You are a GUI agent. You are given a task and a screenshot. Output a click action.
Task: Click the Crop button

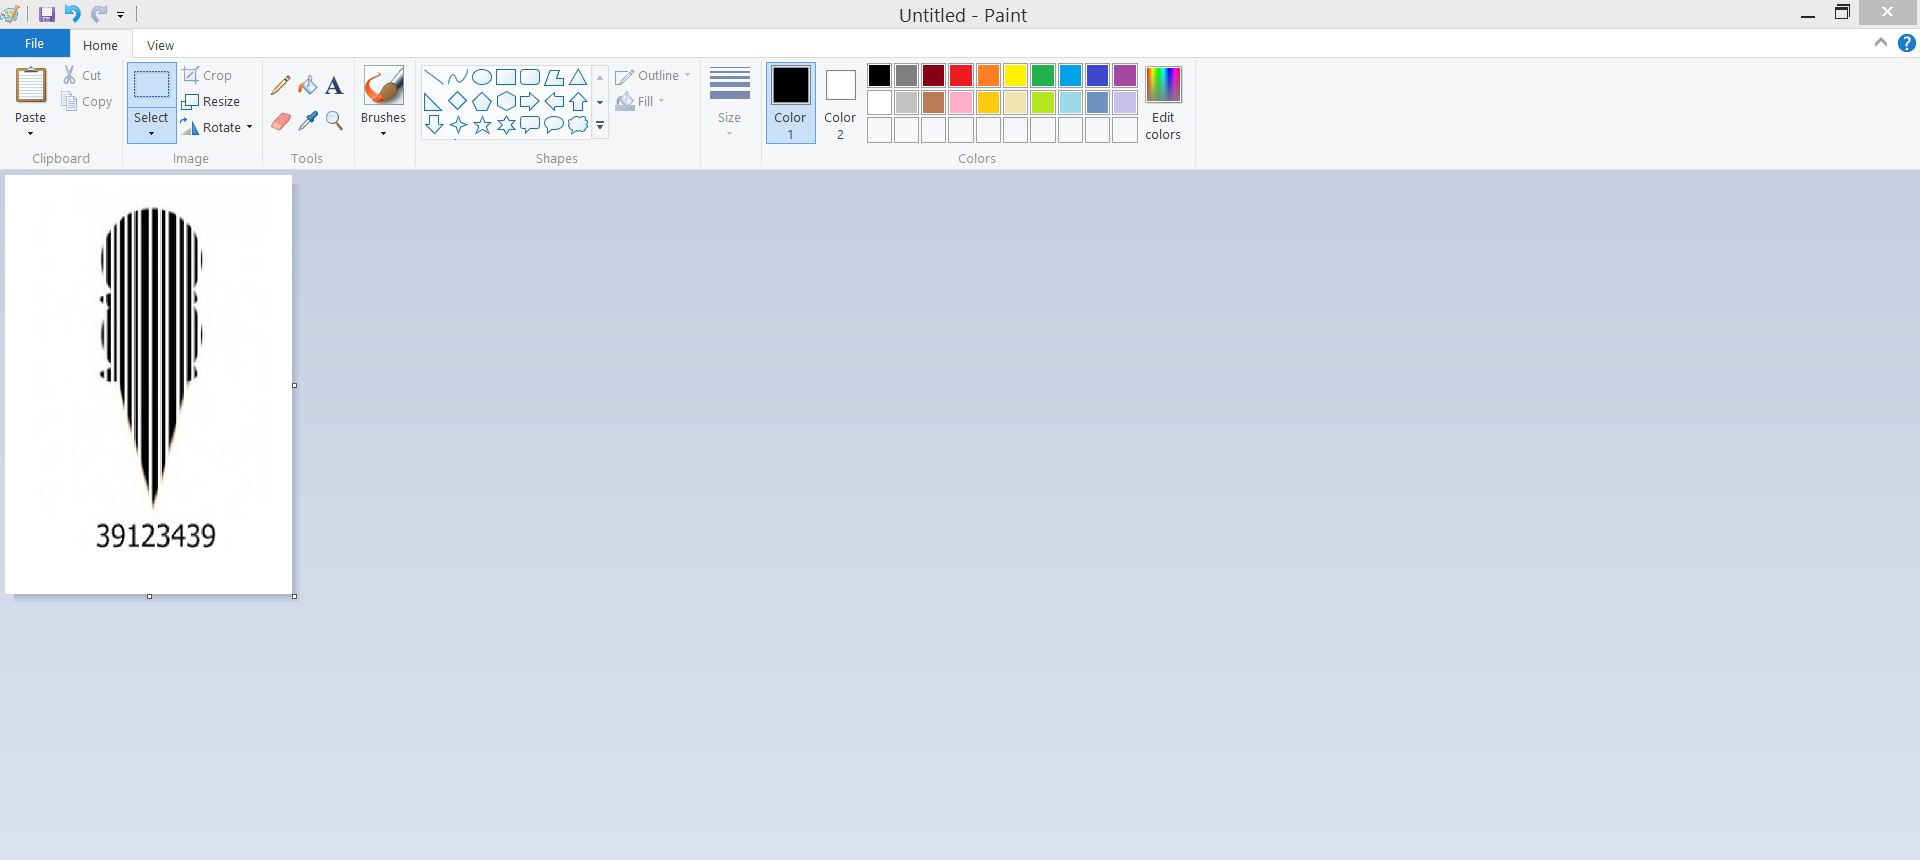[207, 75]
